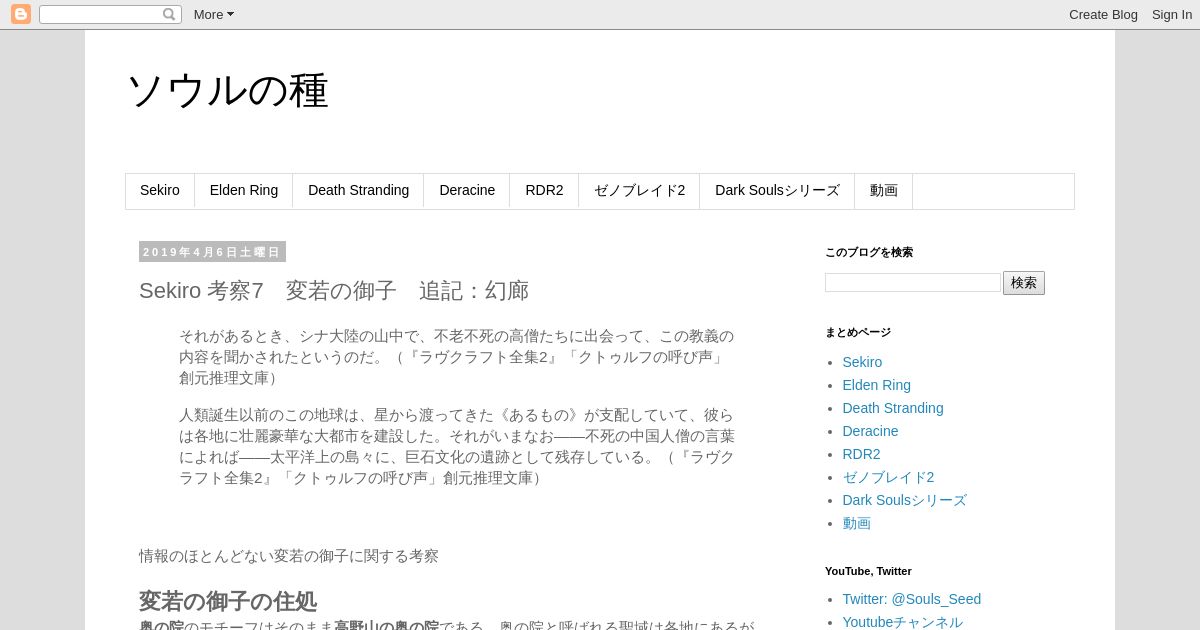Image resolution: width=1200 pixels, height=630 pixels.
Task: Open the 動画 navigation tab
Action: coord(884,191)
